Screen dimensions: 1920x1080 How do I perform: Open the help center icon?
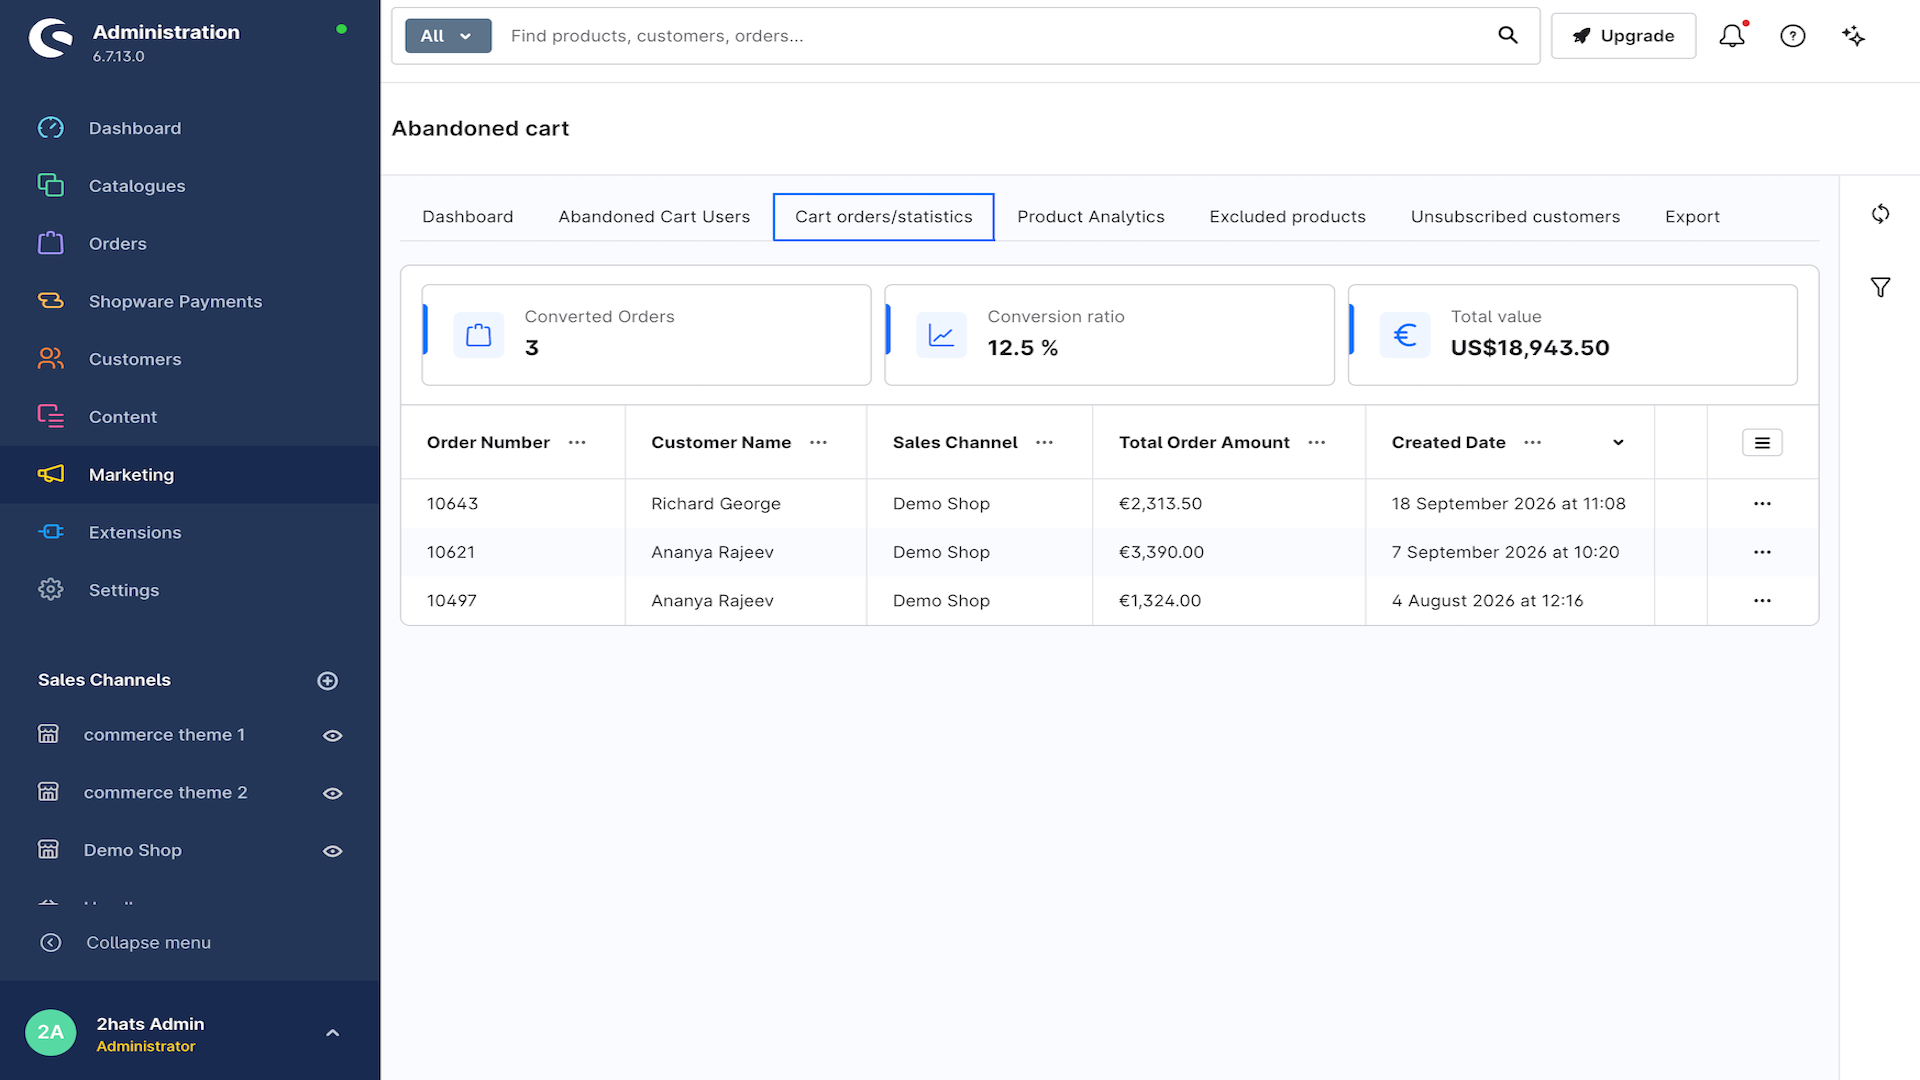pos(1793,36)
